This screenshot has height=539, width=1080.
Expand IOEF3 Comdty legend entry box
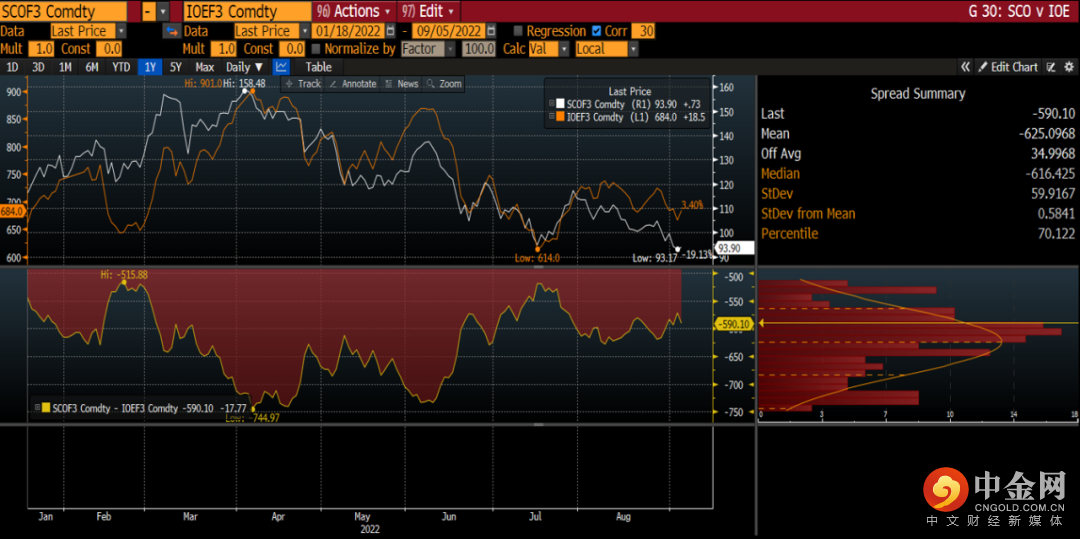point(551,117)
